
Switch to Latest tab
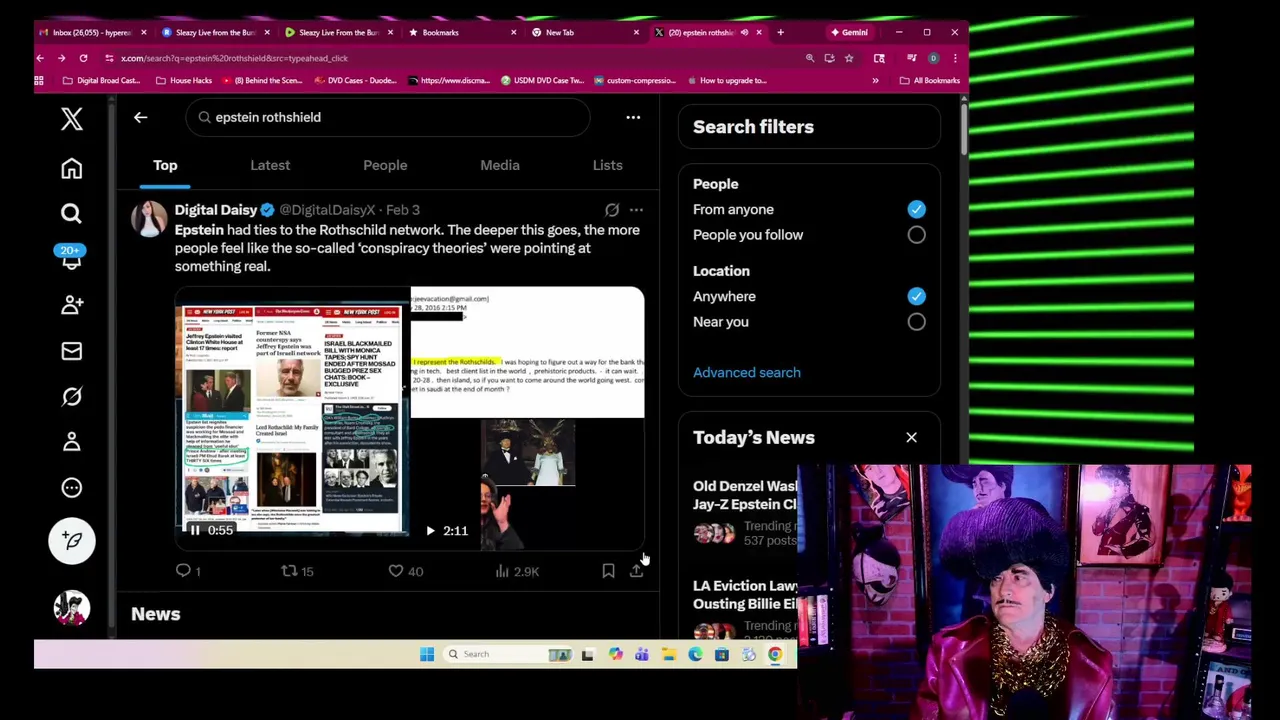270,165
